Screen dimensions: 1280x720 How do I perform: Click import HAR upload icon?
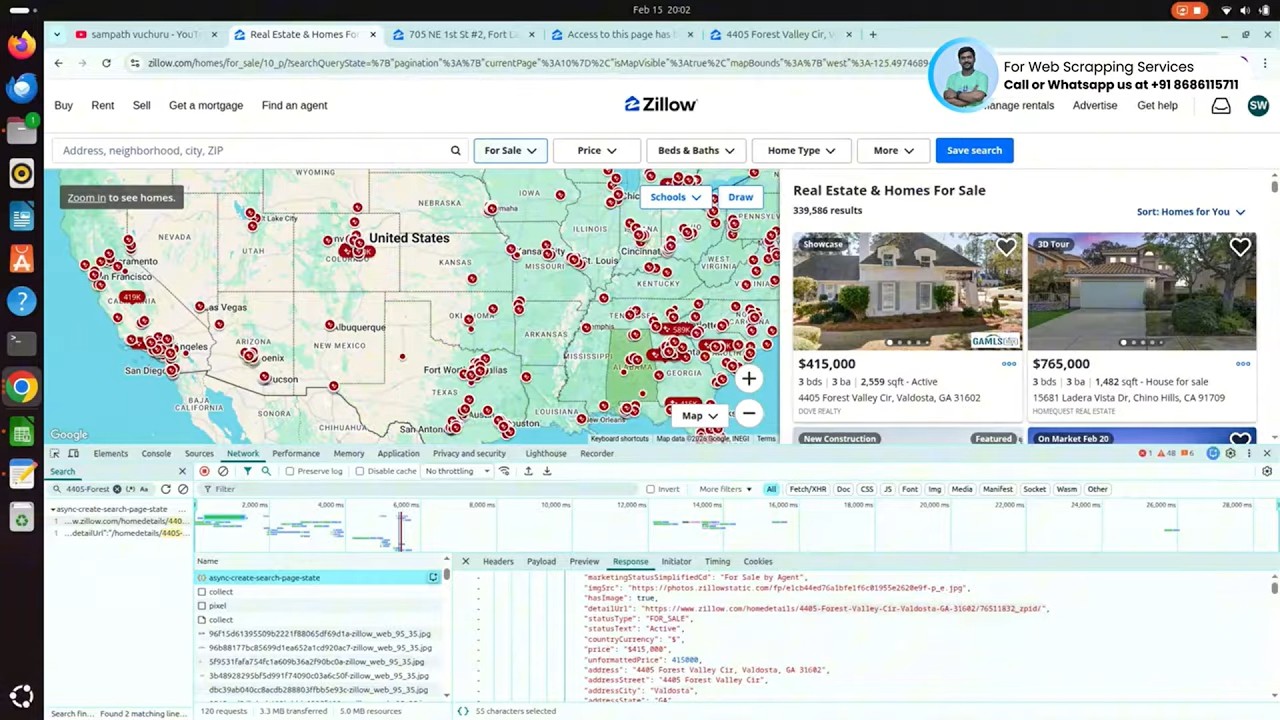pyautogui.click(x=528, y=471)
